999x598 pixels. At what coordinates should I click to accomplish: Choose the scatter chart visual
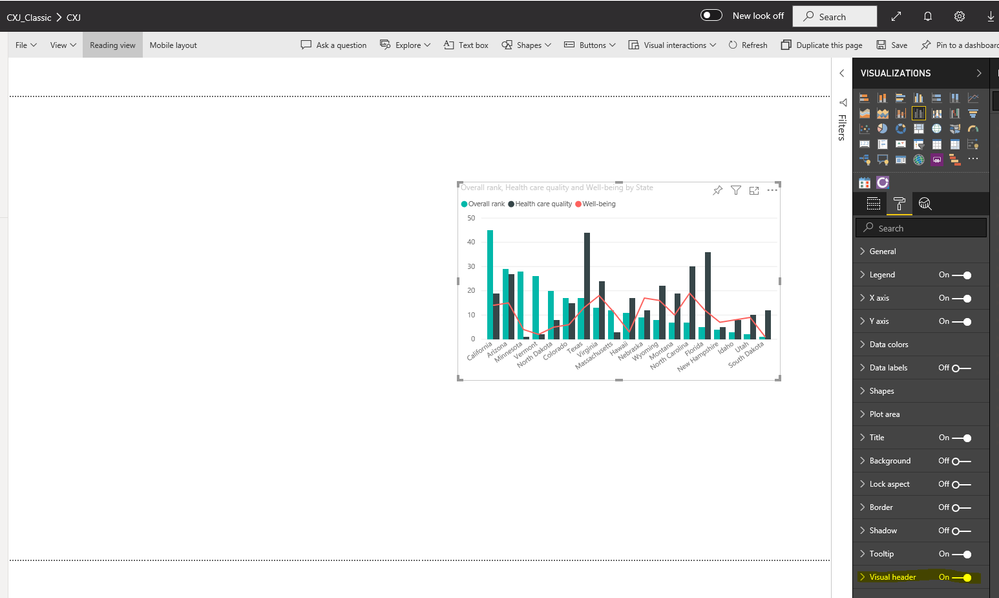(x=865, y=129)
